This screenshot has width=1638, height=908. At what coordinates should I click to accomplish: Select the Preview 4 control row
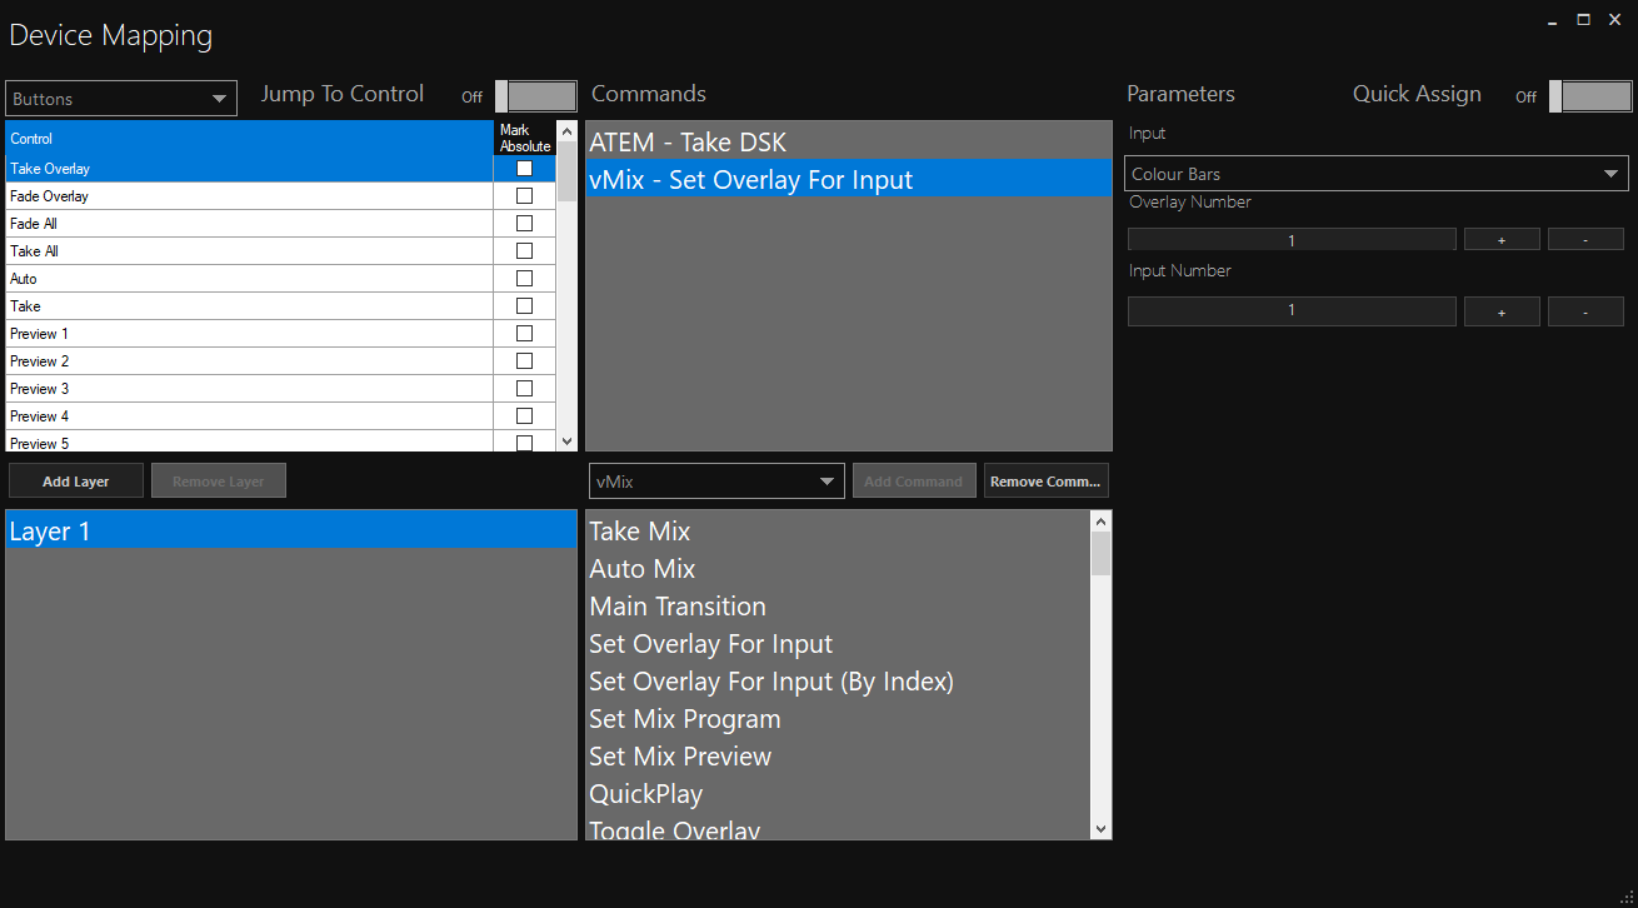(x=249, y=416)
